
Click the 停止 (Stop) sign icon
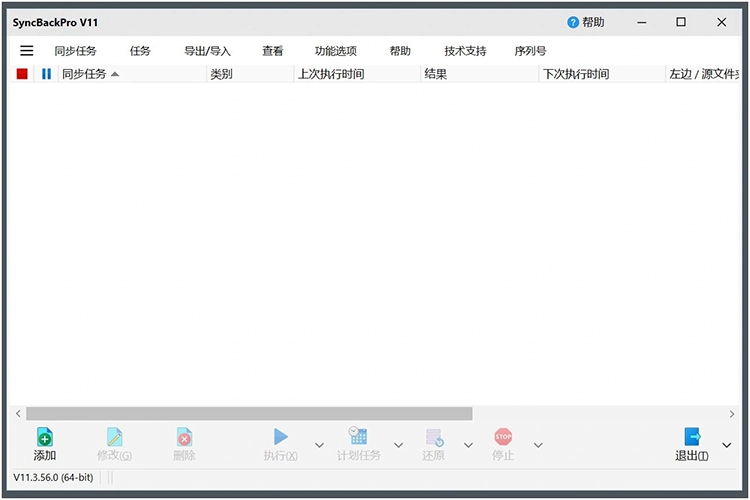click(x=503, y=437)
